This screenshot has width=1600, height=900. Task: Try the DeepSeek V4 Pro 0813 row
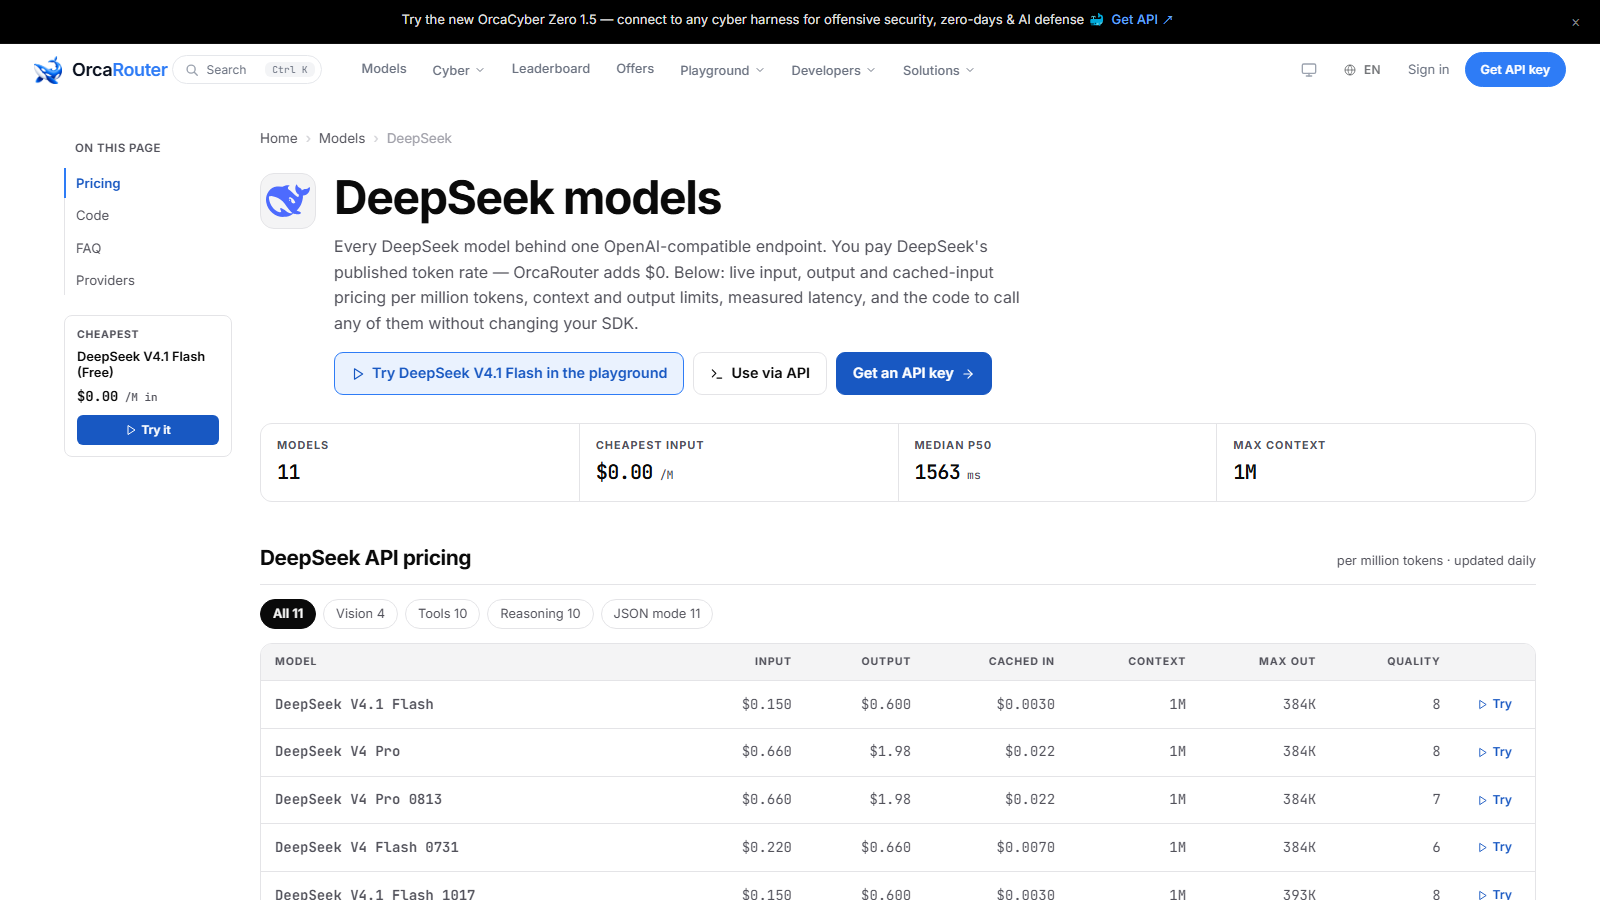[1495, 801]
